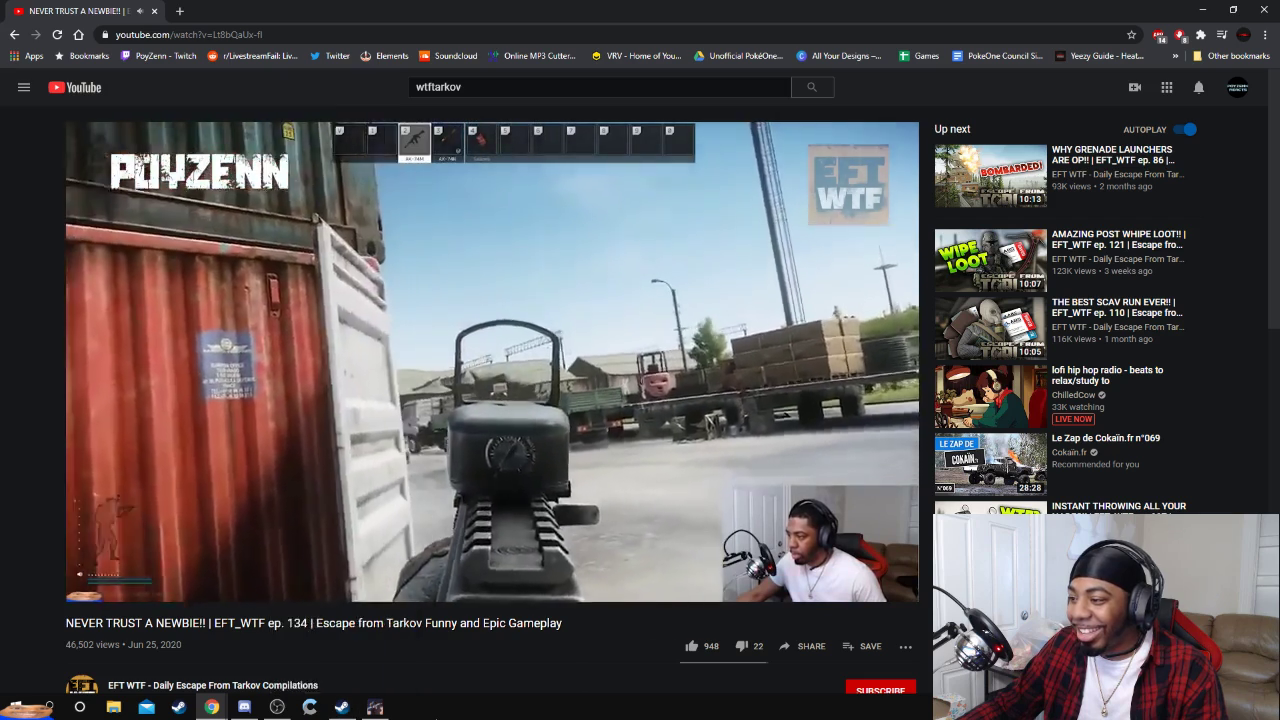1280x720 pixels.
Task: Open ChilledCow channel name
Action: [x=1073, y=395]
